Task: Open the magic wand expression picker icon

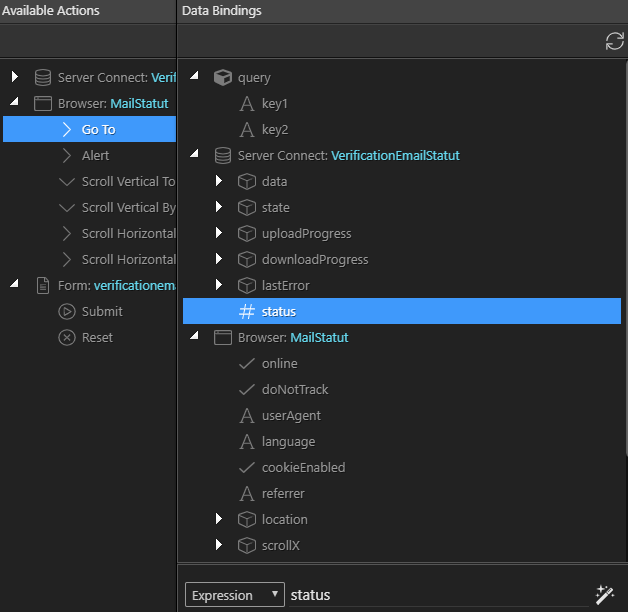Action: pos(605,595)
